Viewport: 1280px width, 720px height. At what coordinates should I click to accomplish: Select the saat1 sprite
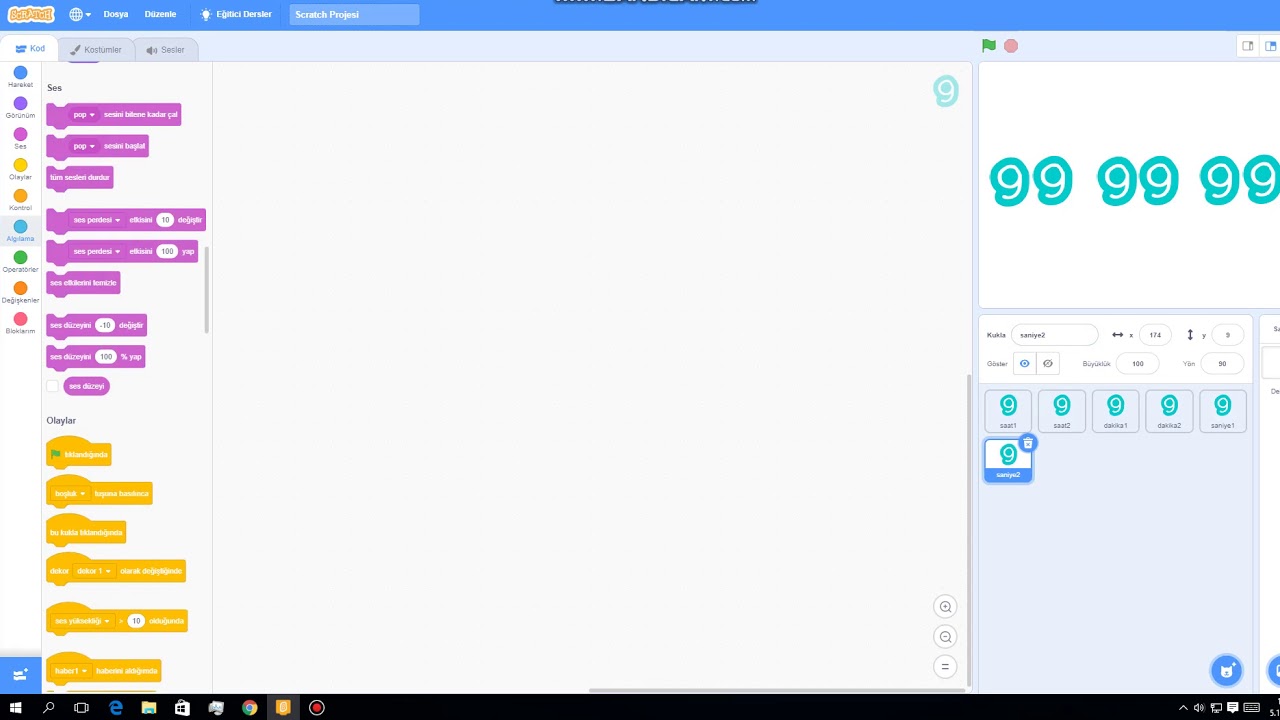pyautogui.click(x=1008, y=411)
